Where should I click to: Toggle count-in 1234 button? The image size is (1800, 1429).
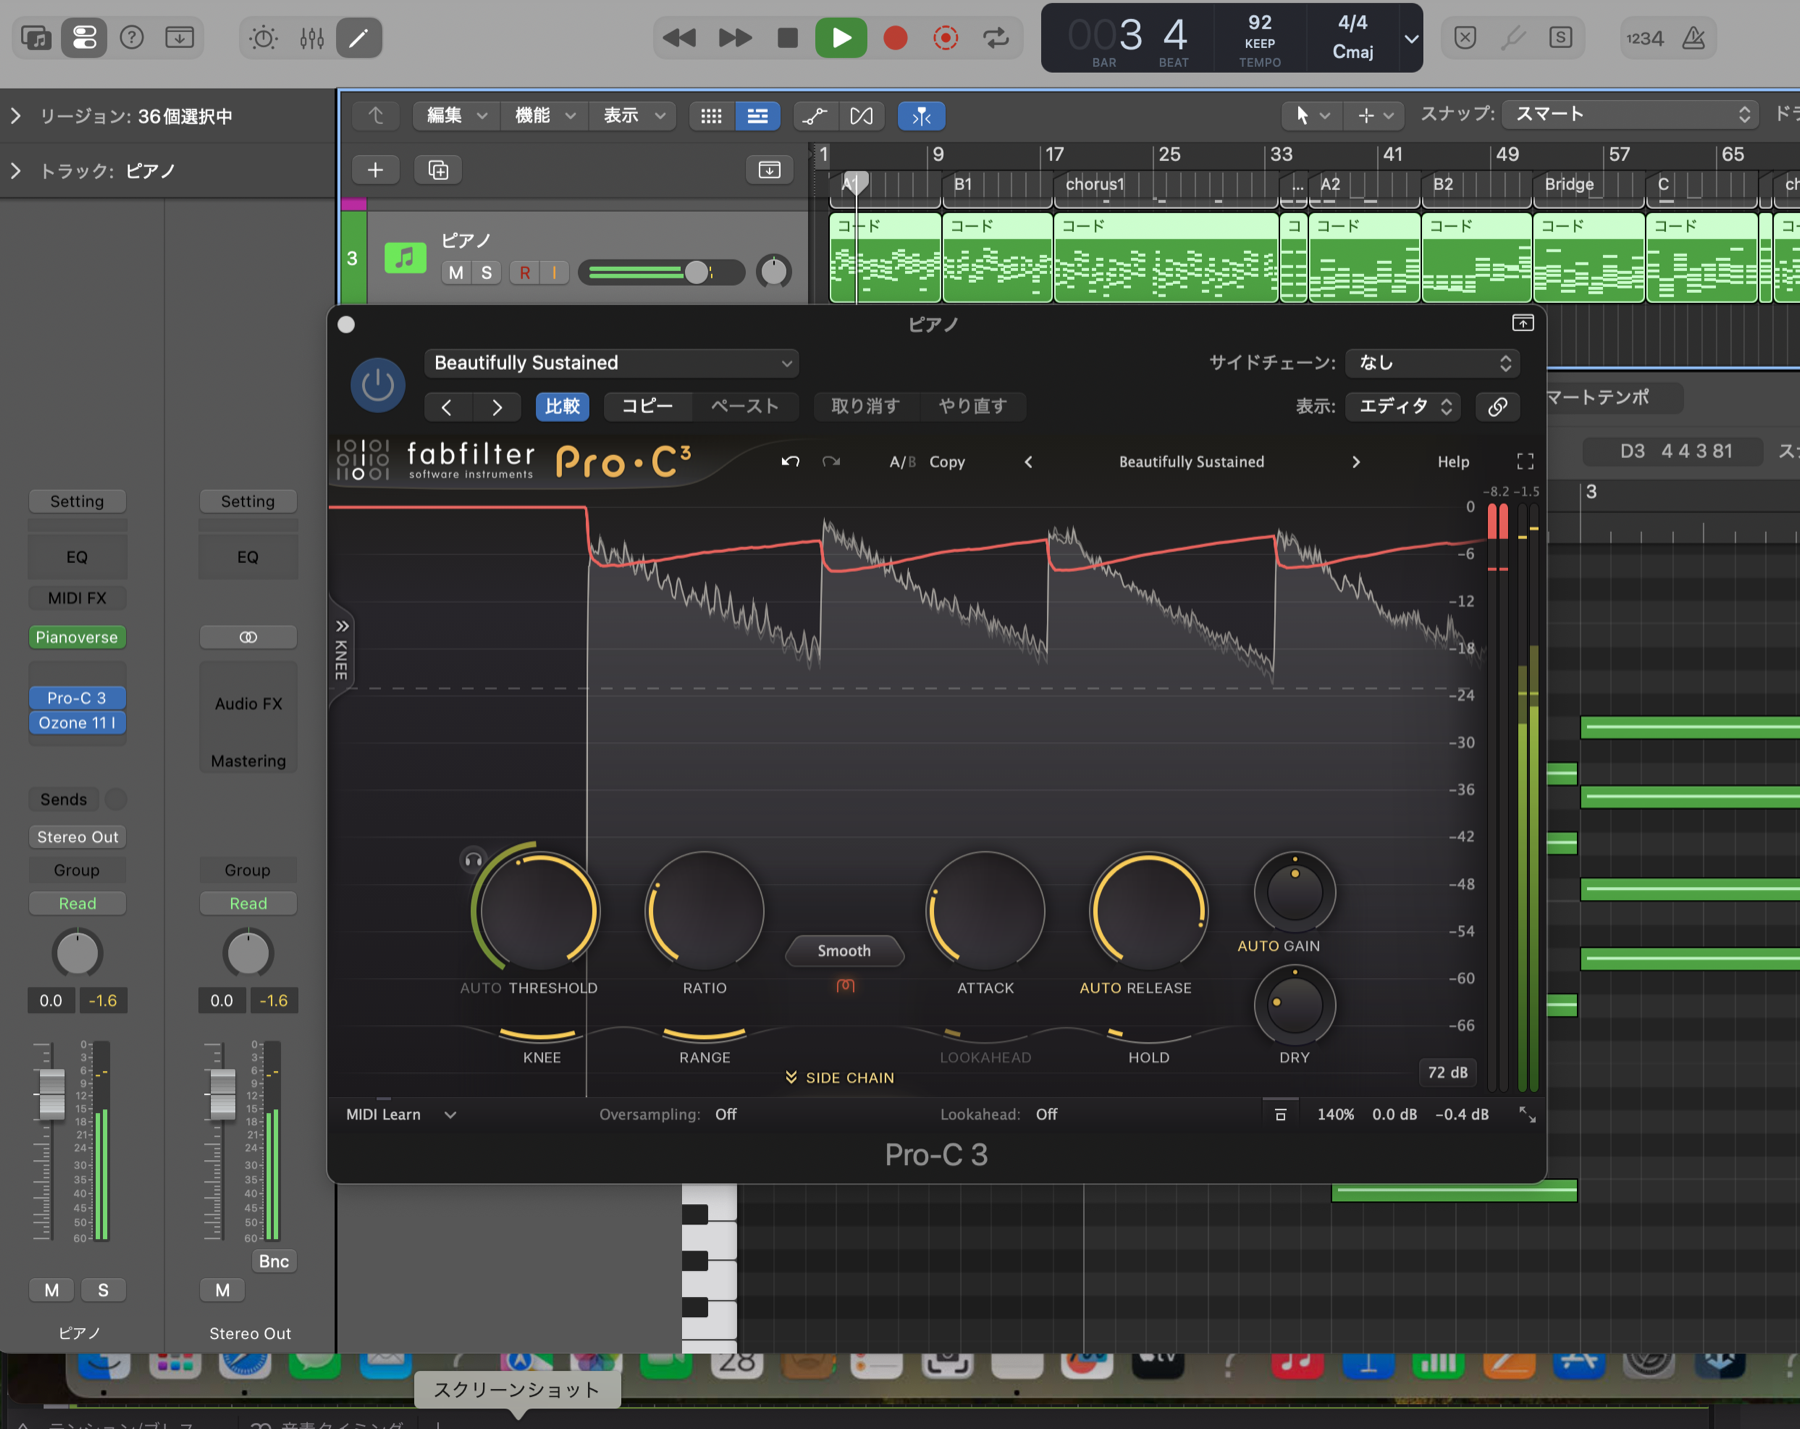click(1645, 38)
